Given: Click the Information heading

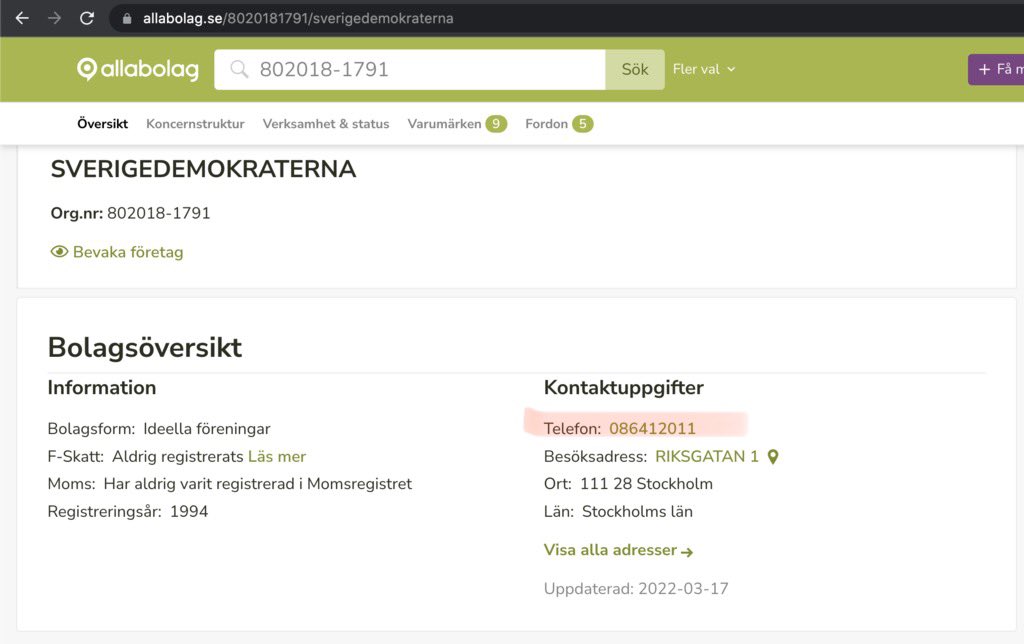Looking at the screenshot, I should tap(102, 387).
